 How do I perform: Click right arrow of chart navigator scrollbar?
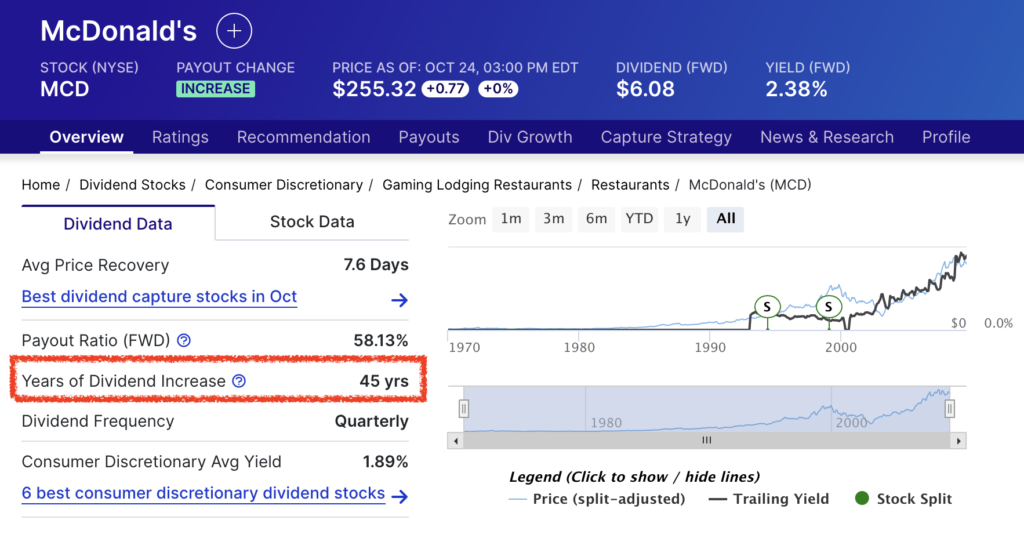pos(958,441)
